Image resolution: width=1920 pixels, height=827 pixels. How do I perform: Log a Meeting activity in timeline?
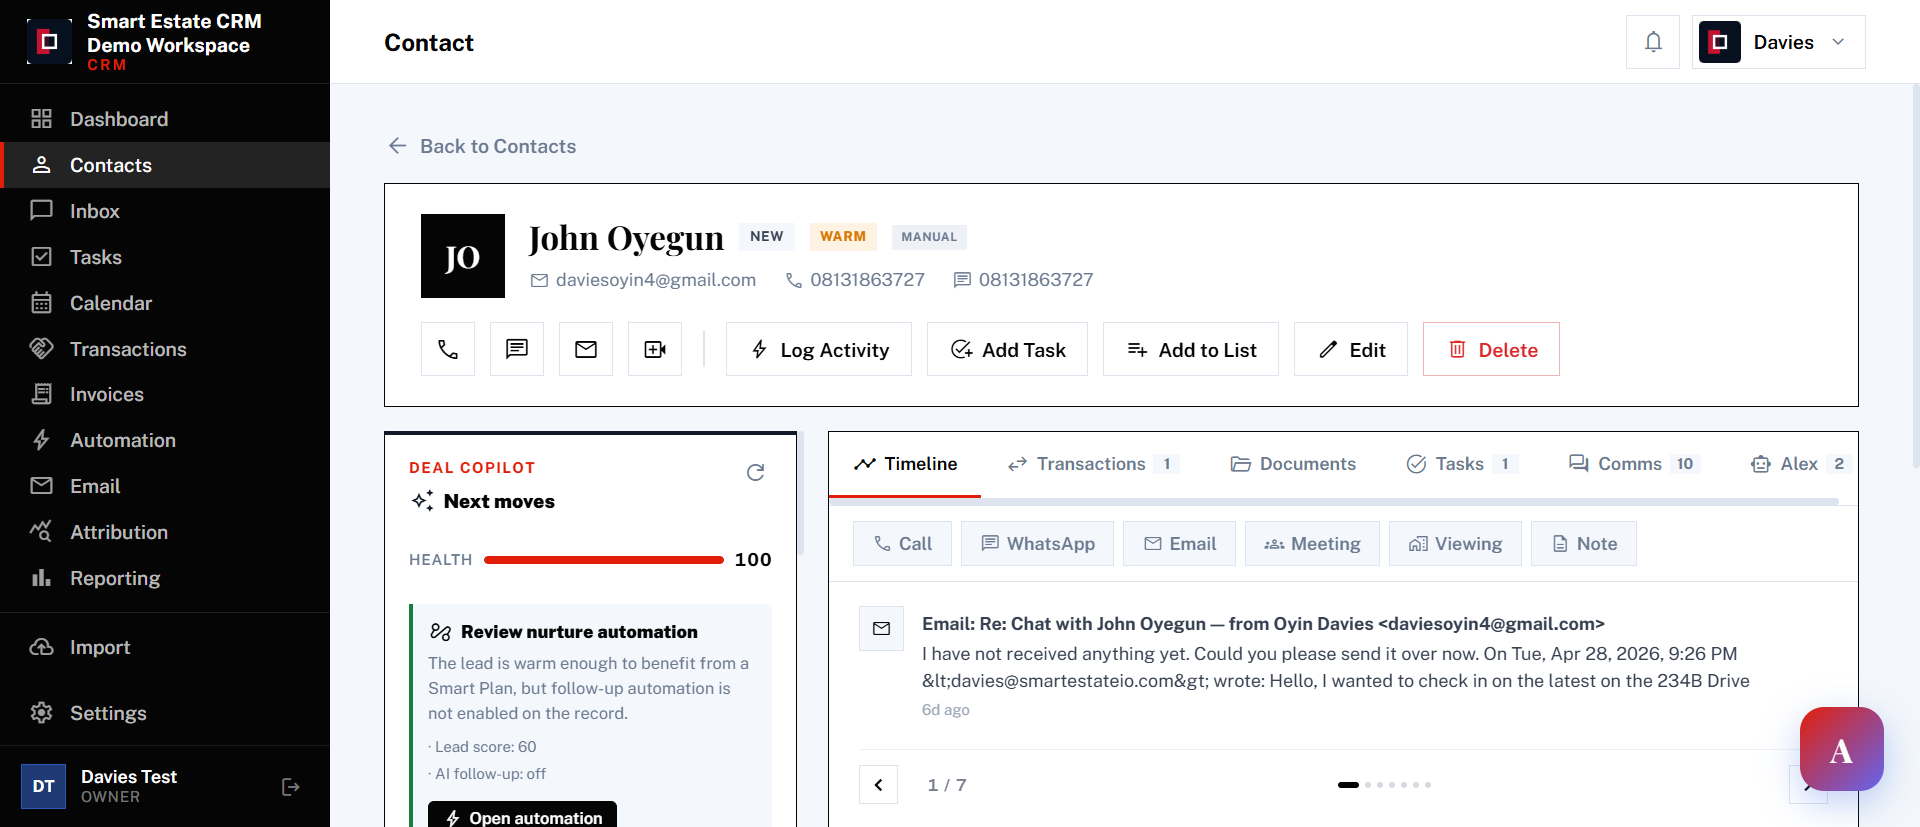pyautogui.click(x=1312, y=543)
